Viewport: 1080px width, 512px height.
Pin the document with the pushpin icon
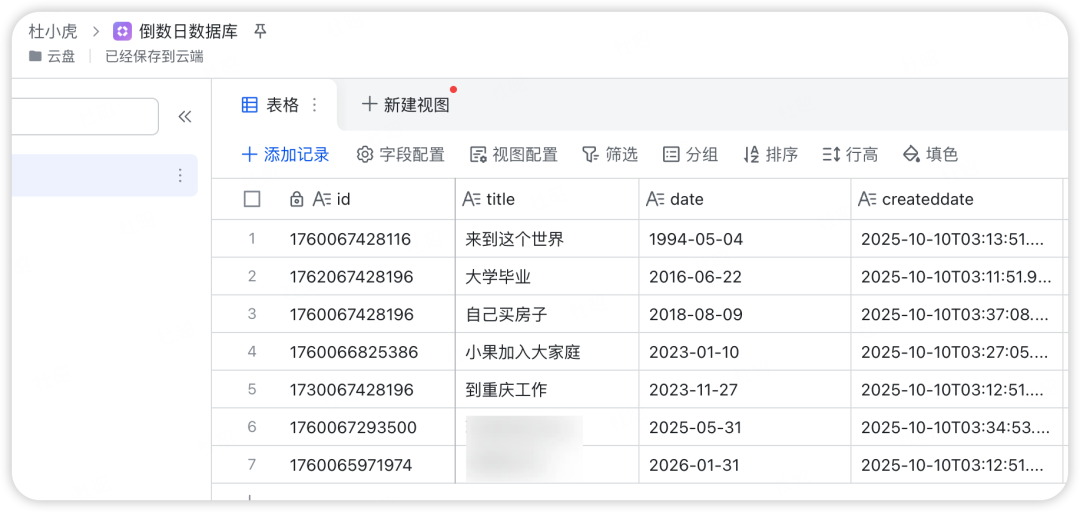[x=260, y=32]
